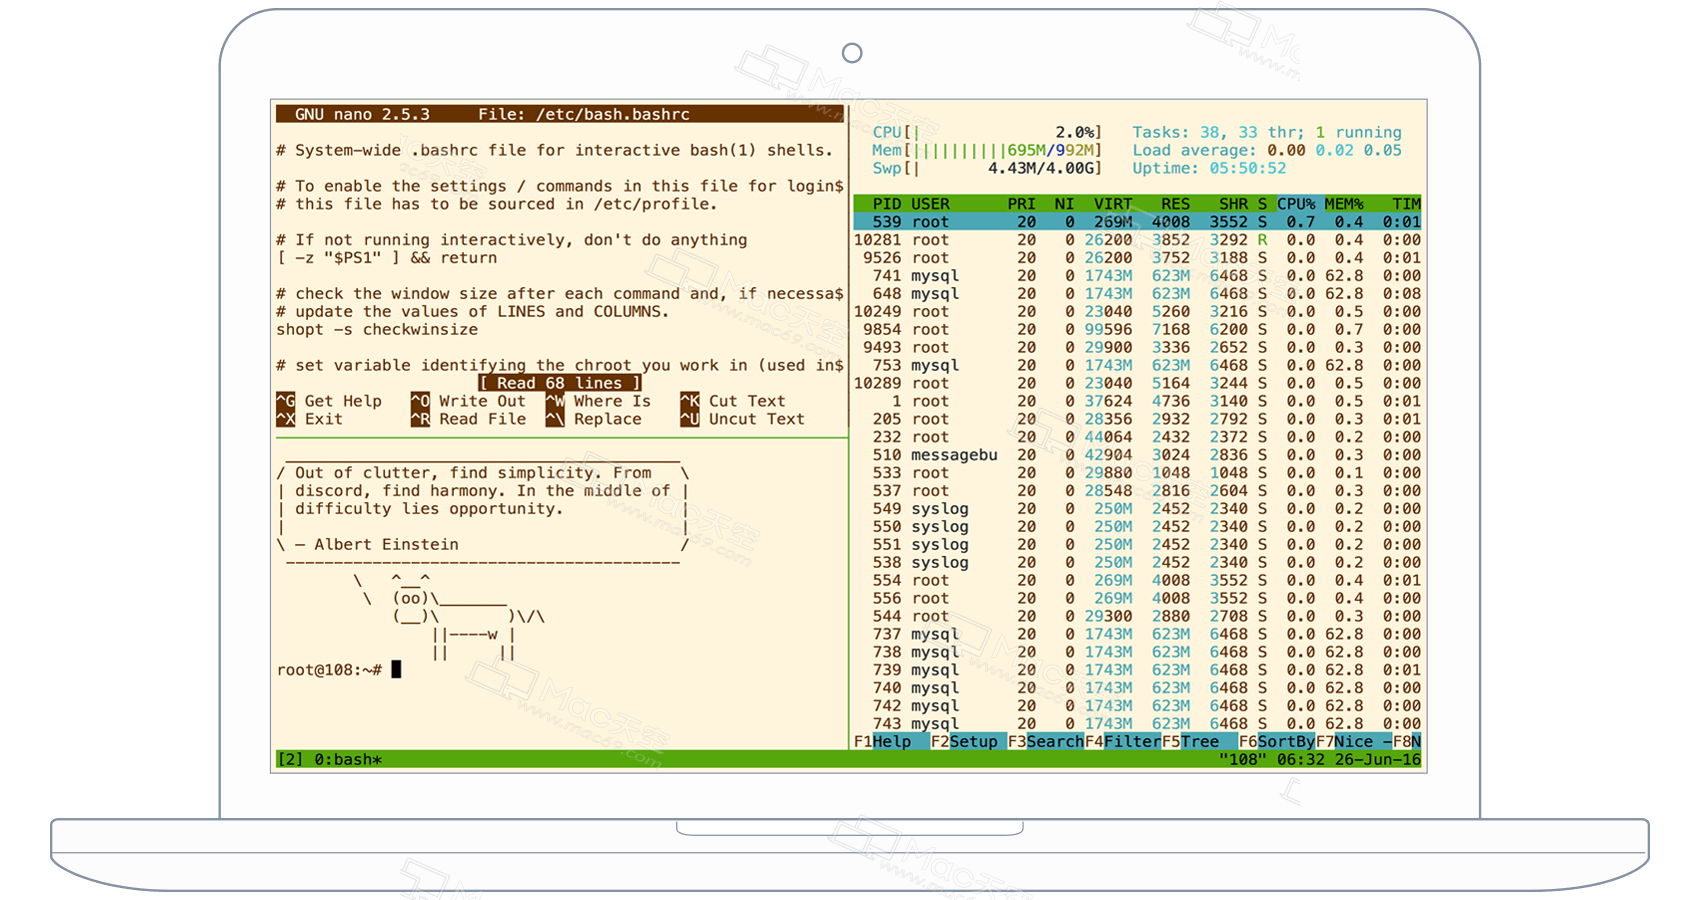Click the Mem usage meter bar

pos(987,150)
